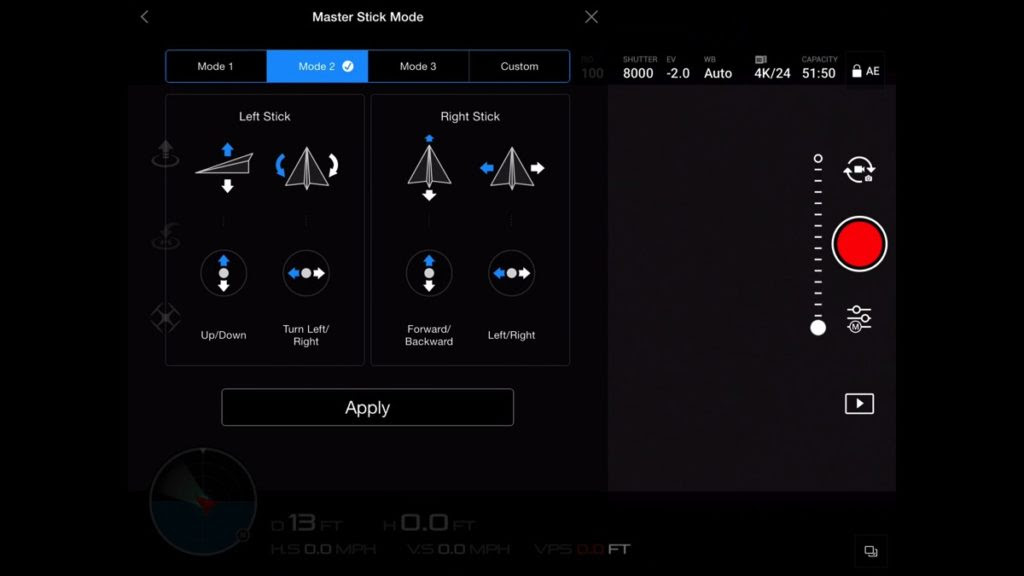Screen dimensions: 1024x576
Task: Switch to the Mode 1 tab
Action: (x=216, y=67)
